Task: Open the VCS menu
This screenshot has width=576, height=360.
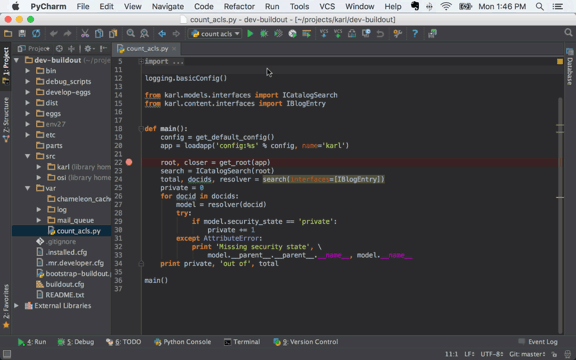Action: coord(327,6)
